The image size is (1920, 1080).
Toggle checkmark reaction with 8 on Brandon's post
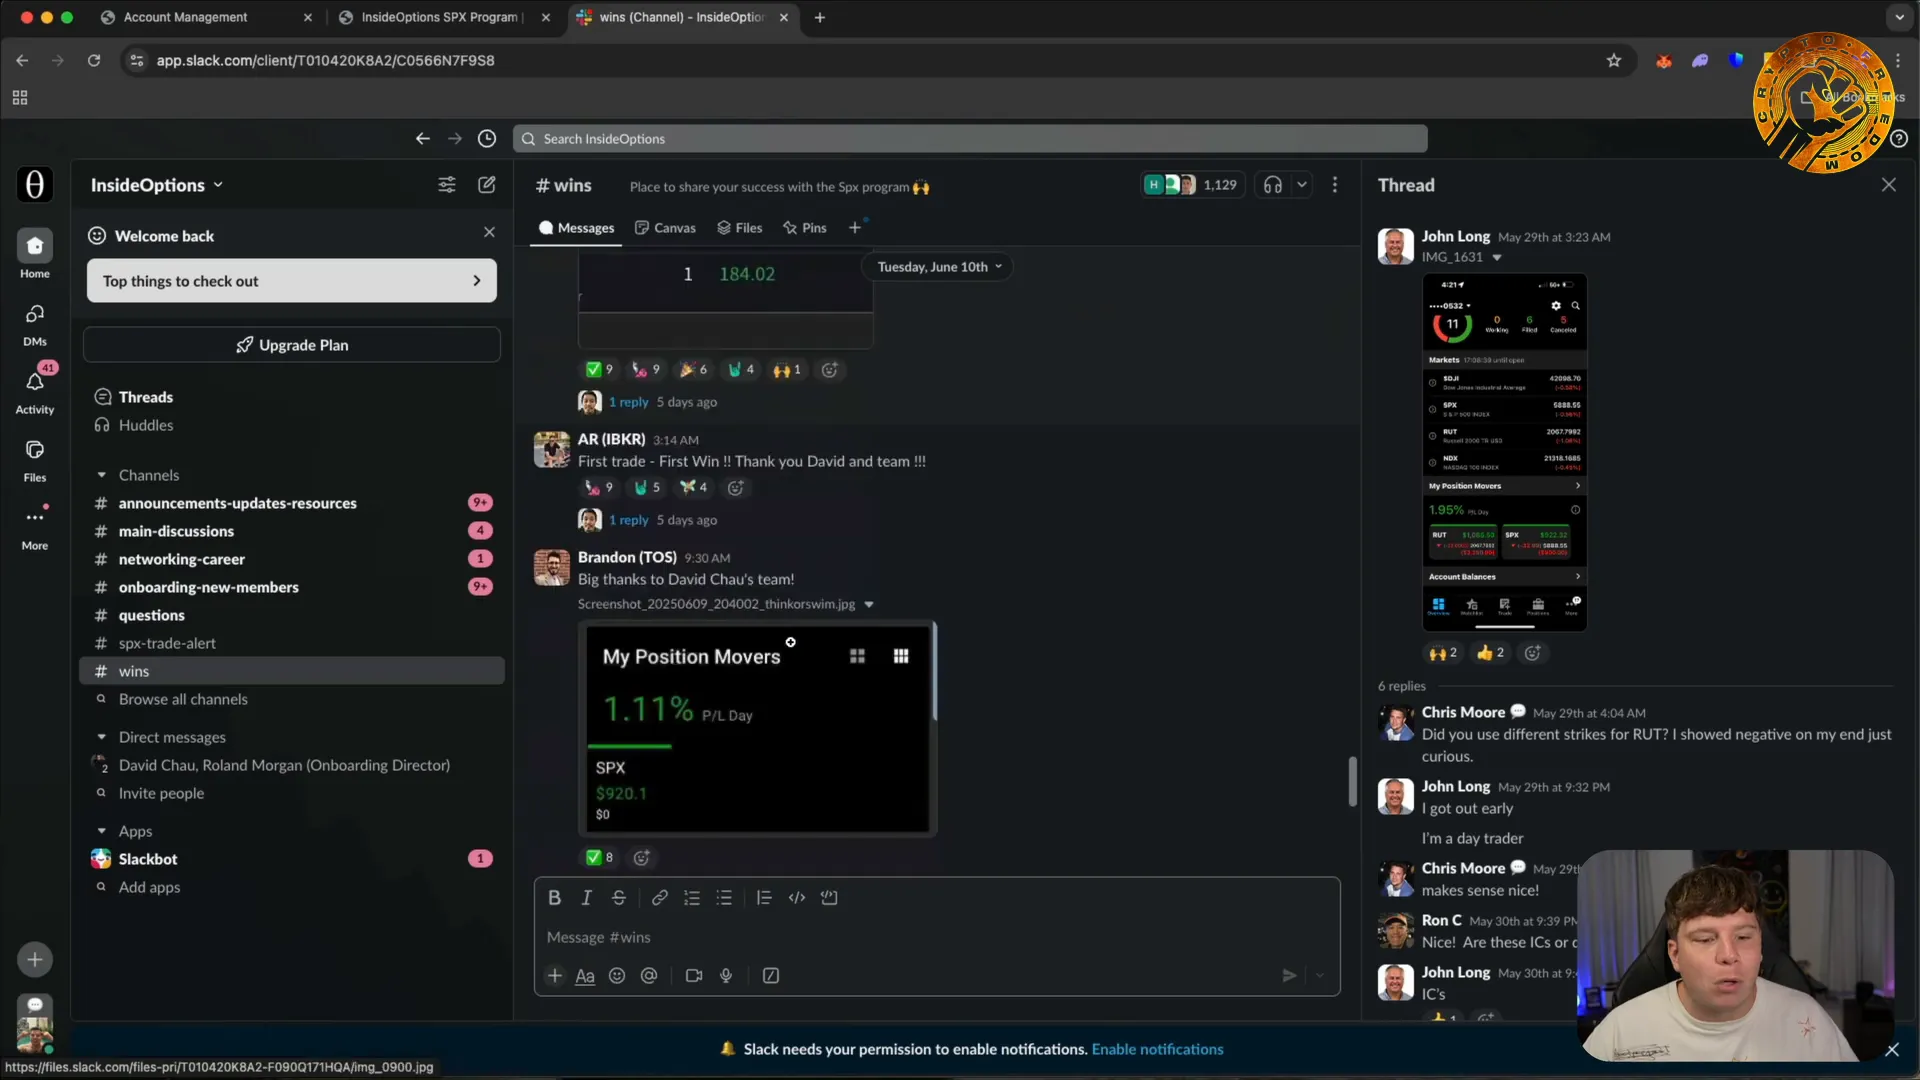tap(599, 858)
